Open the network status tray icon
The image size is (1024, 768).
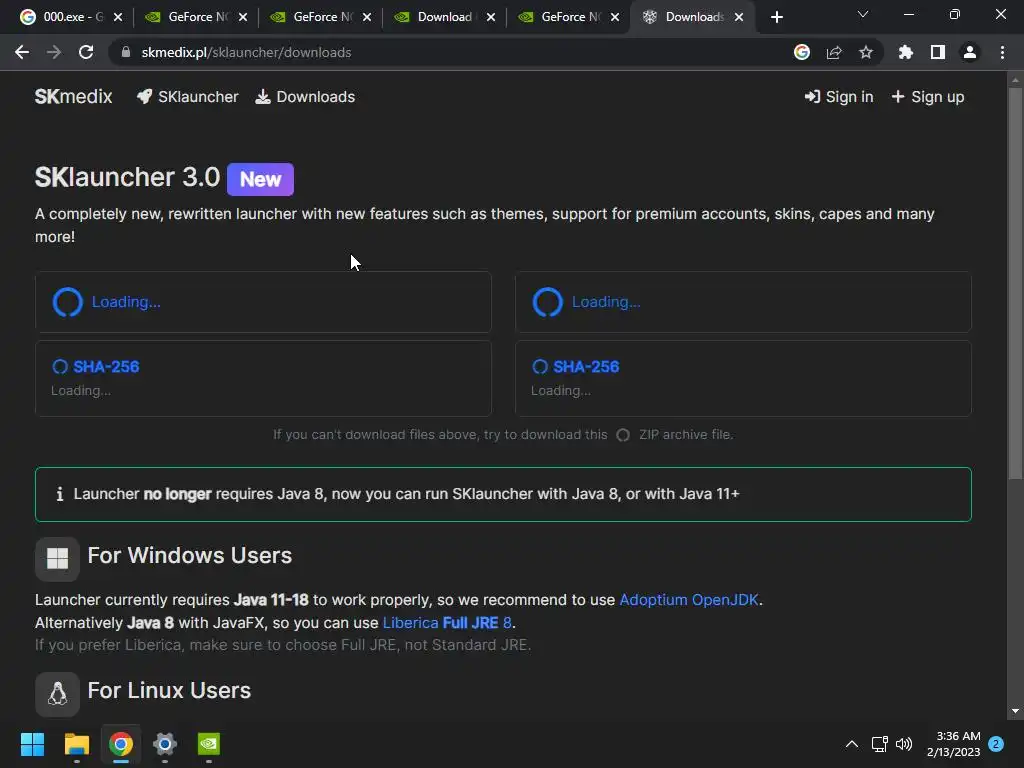(x=879, y=744)
